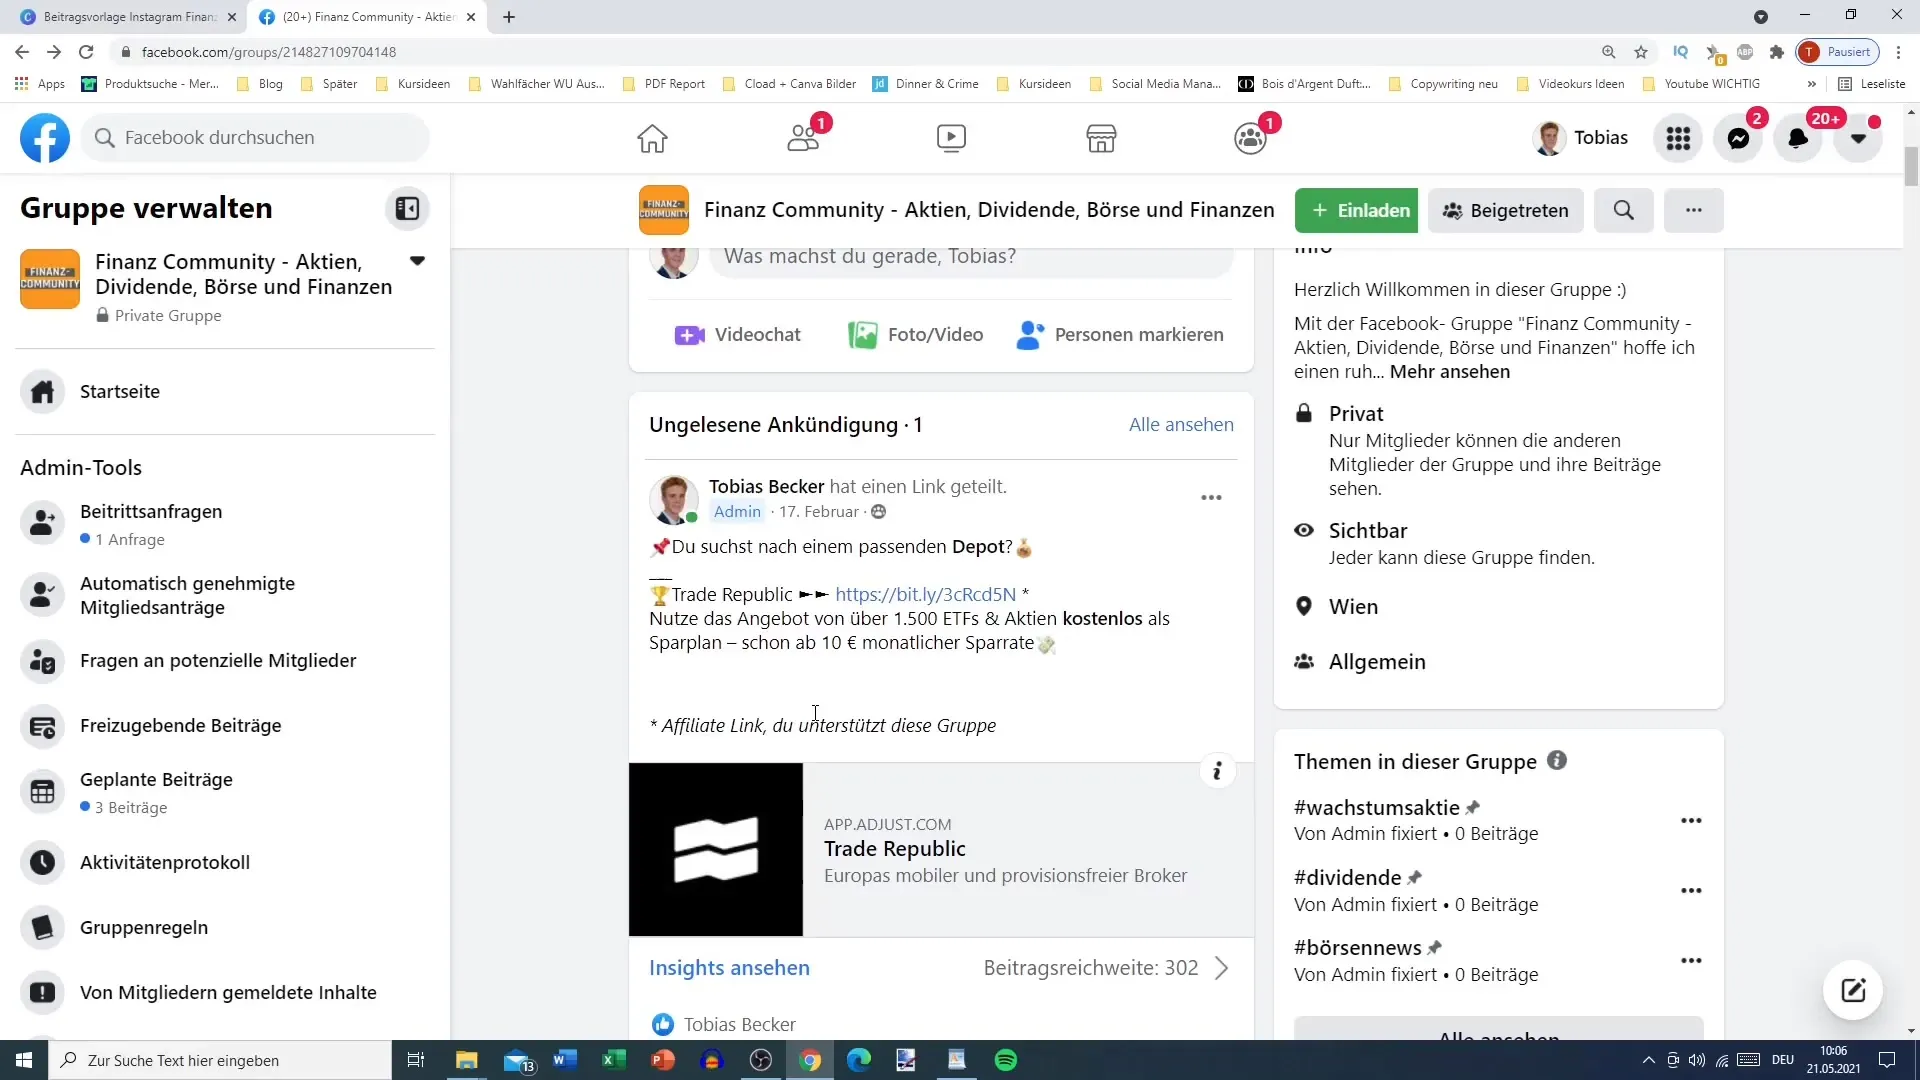1920x1080 pixels.
Task: Reload the current page
Action: point(87,52)
